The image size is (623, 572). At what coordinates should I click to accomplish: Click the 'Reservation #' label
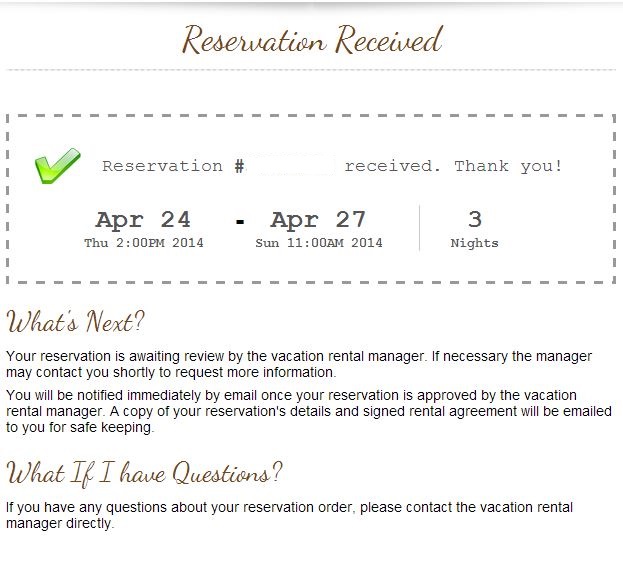coord(173,166)
